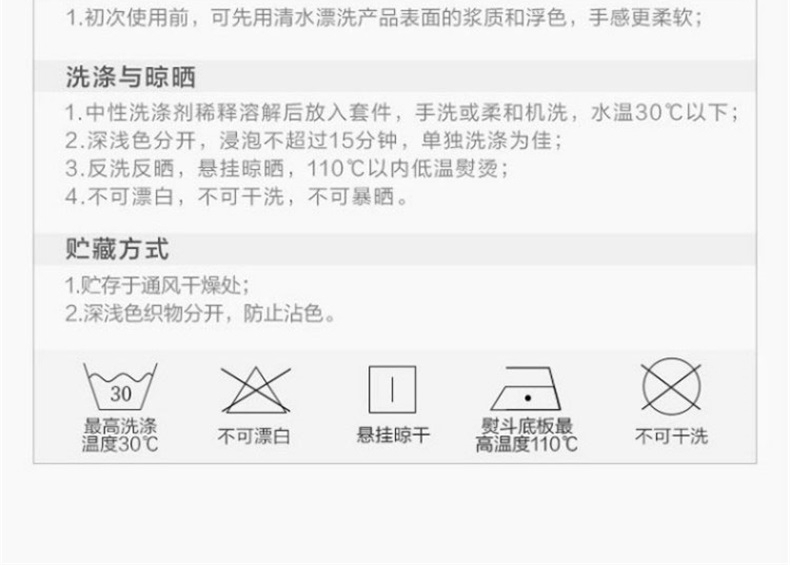
Task: Click the line 深浅色织物分开，防止沾色
Action: (200, 313)
